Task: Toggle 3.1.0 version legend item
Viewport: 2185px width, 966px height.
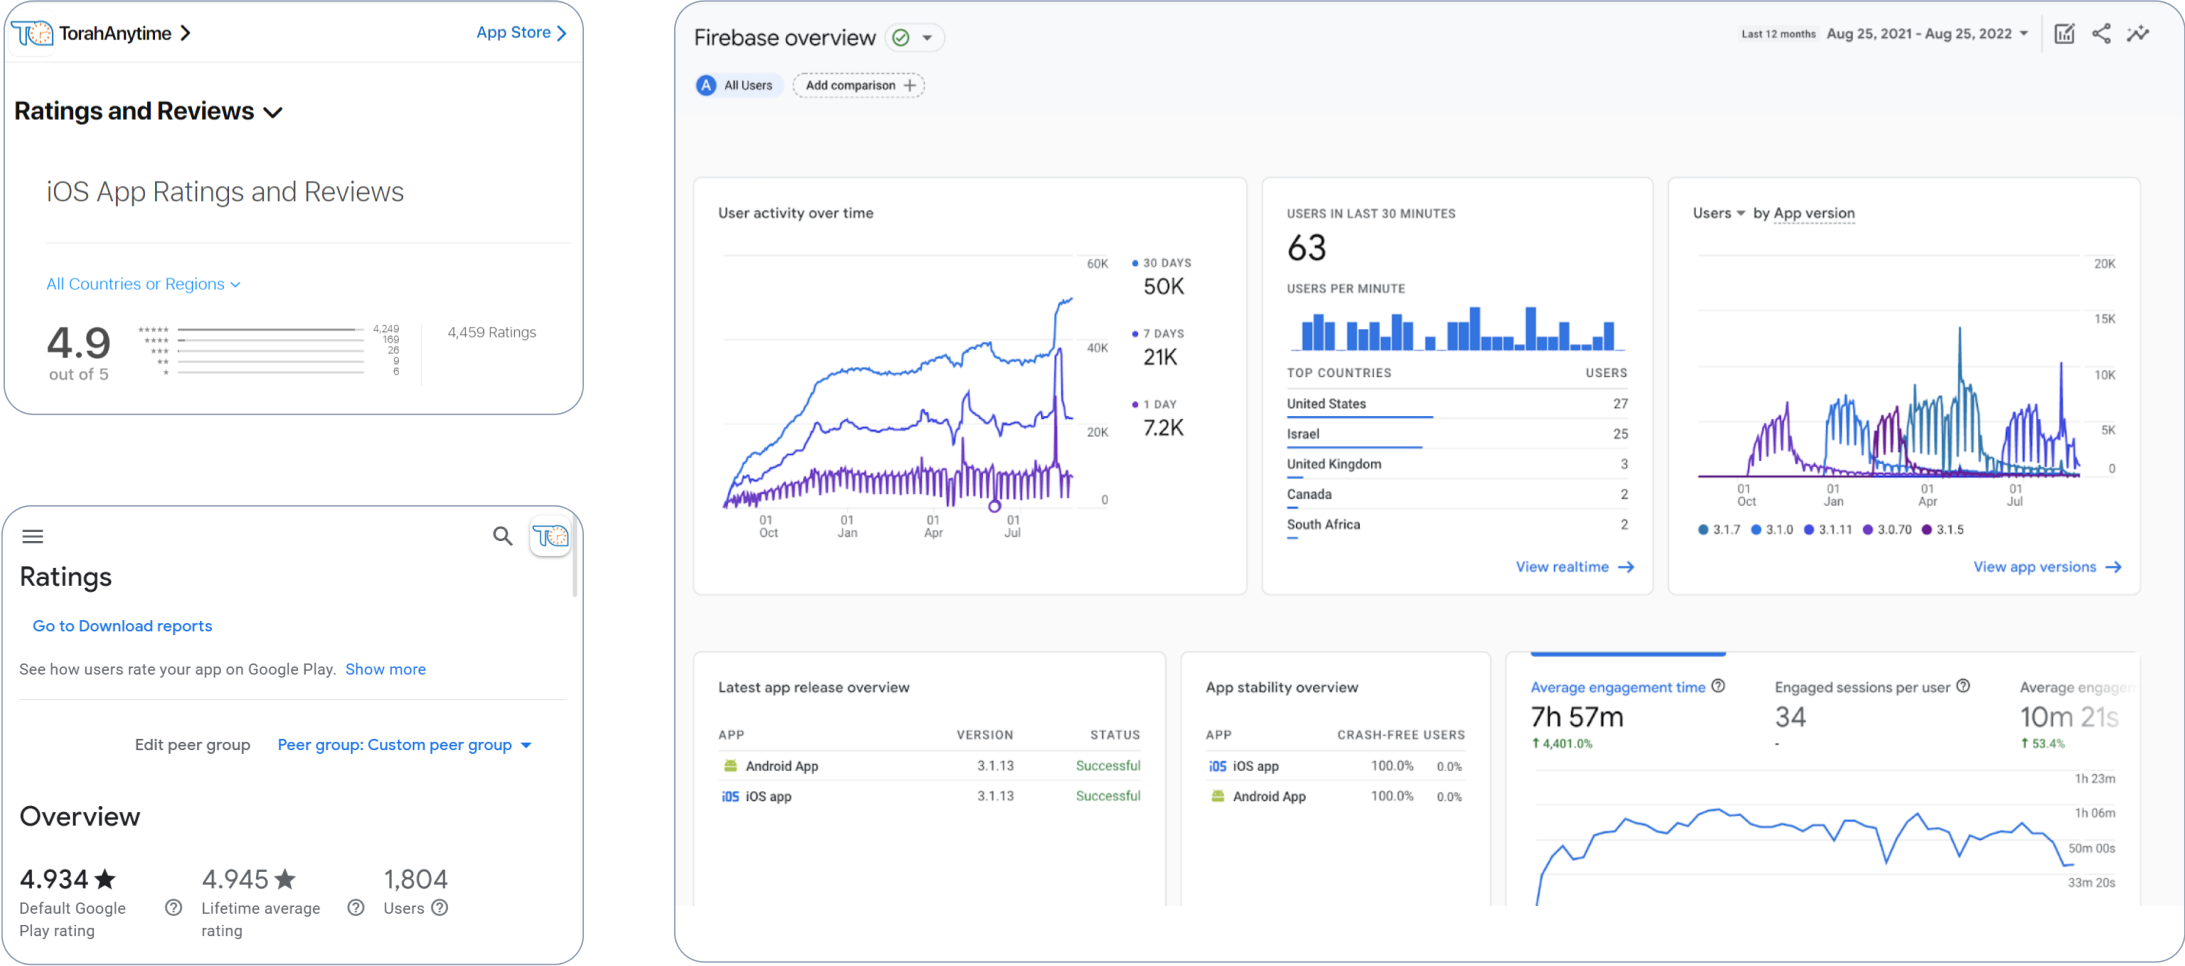Action: pos(1772,530)
